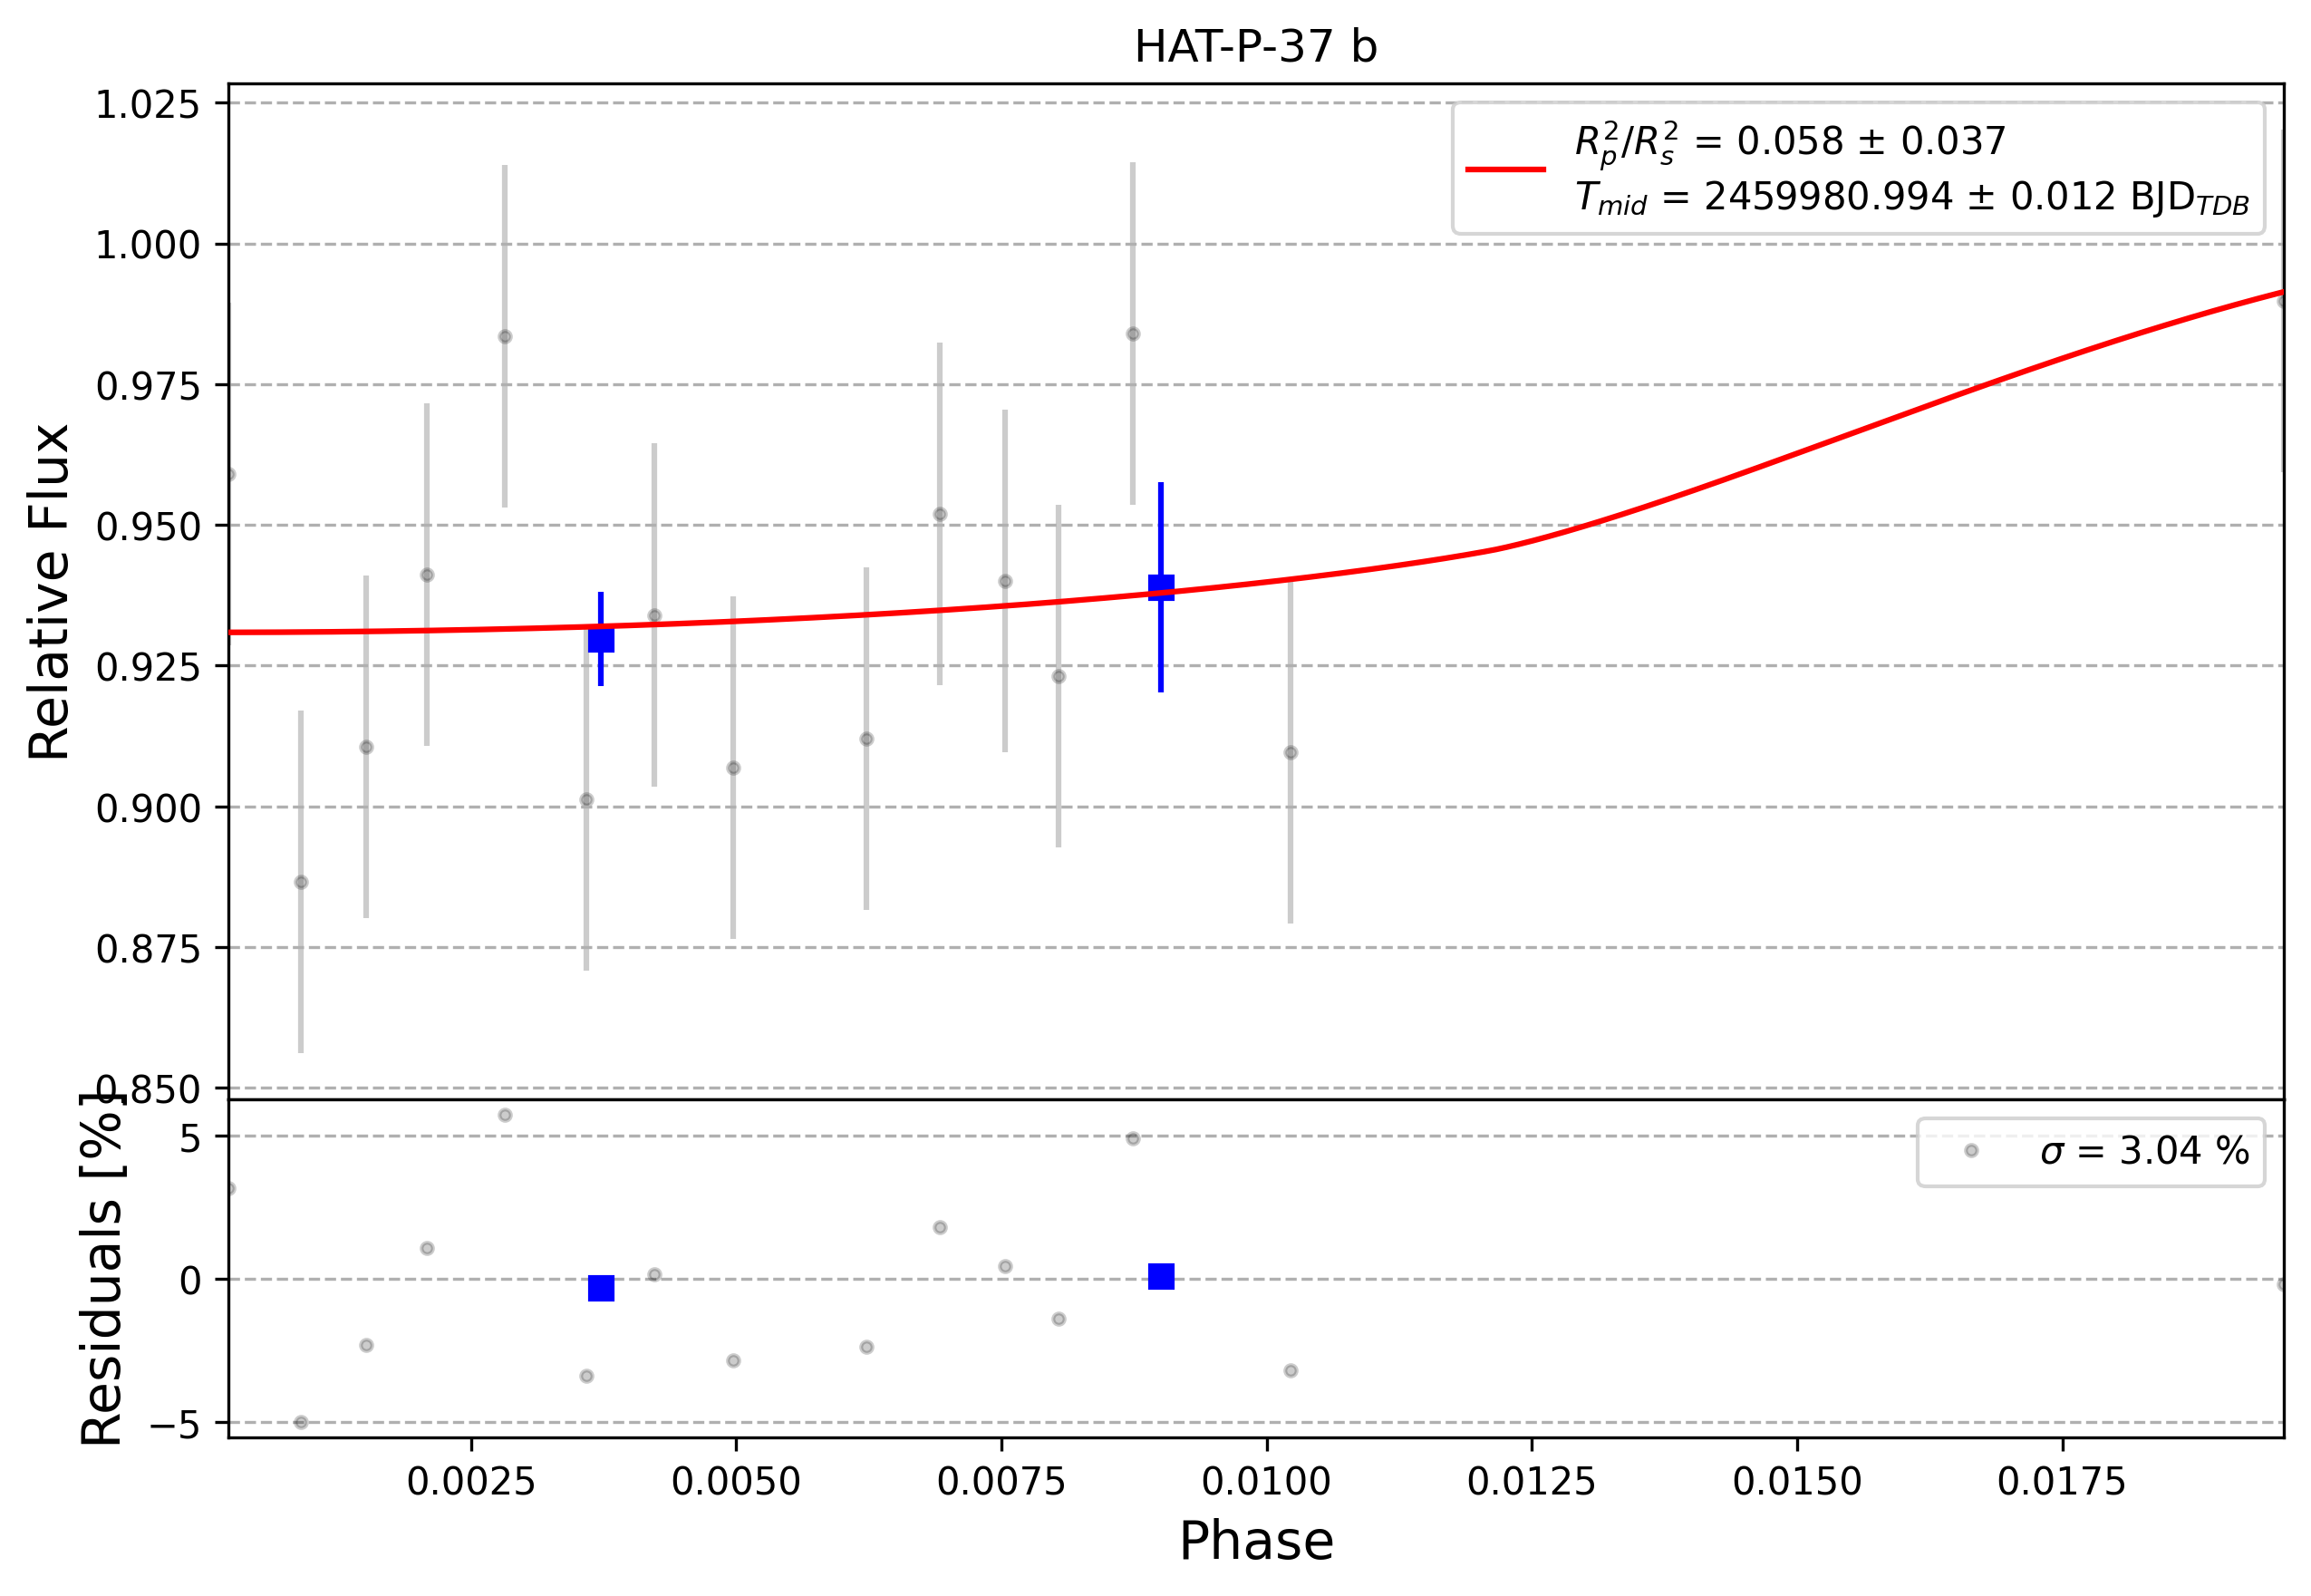This screenshot has height=1596, width=2311.
Task: Click blue binned square near phase 0.0037 in flux panel
Action: [601, 640]
